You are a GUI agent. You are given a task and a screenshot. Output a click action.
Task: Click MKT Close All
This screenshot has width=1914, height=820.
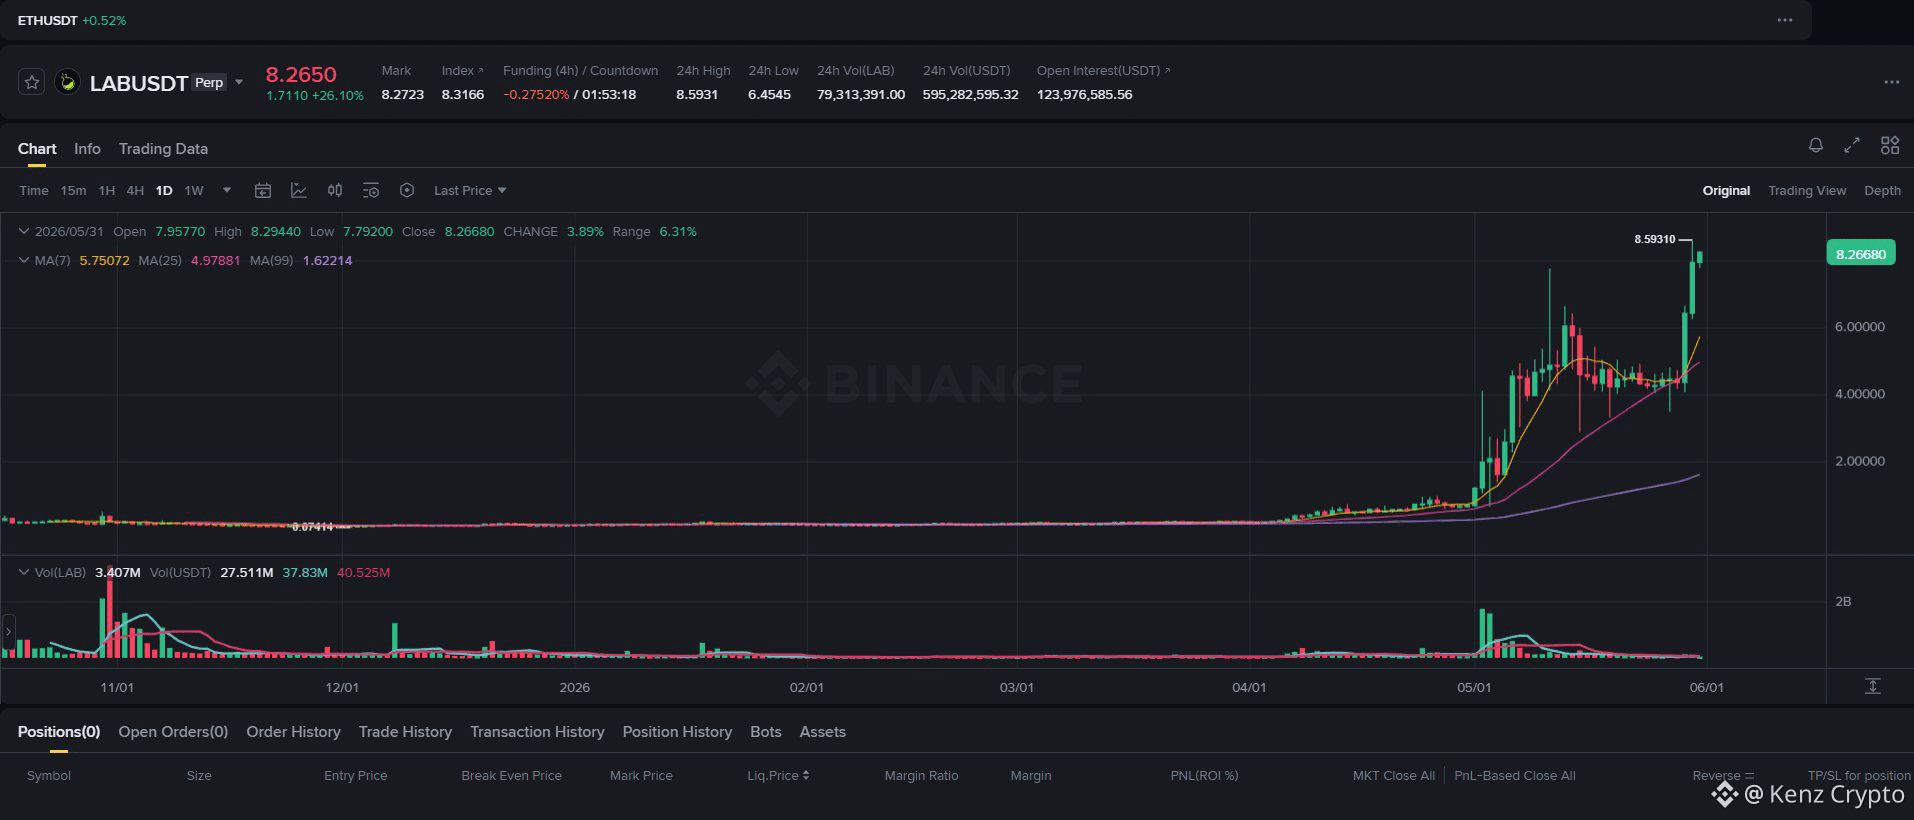(1393, 775)
